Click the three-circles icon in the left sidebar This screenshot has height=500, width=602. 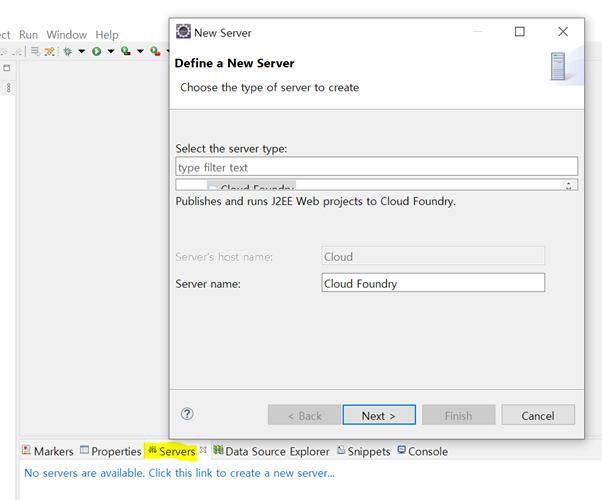pos(9,88)
